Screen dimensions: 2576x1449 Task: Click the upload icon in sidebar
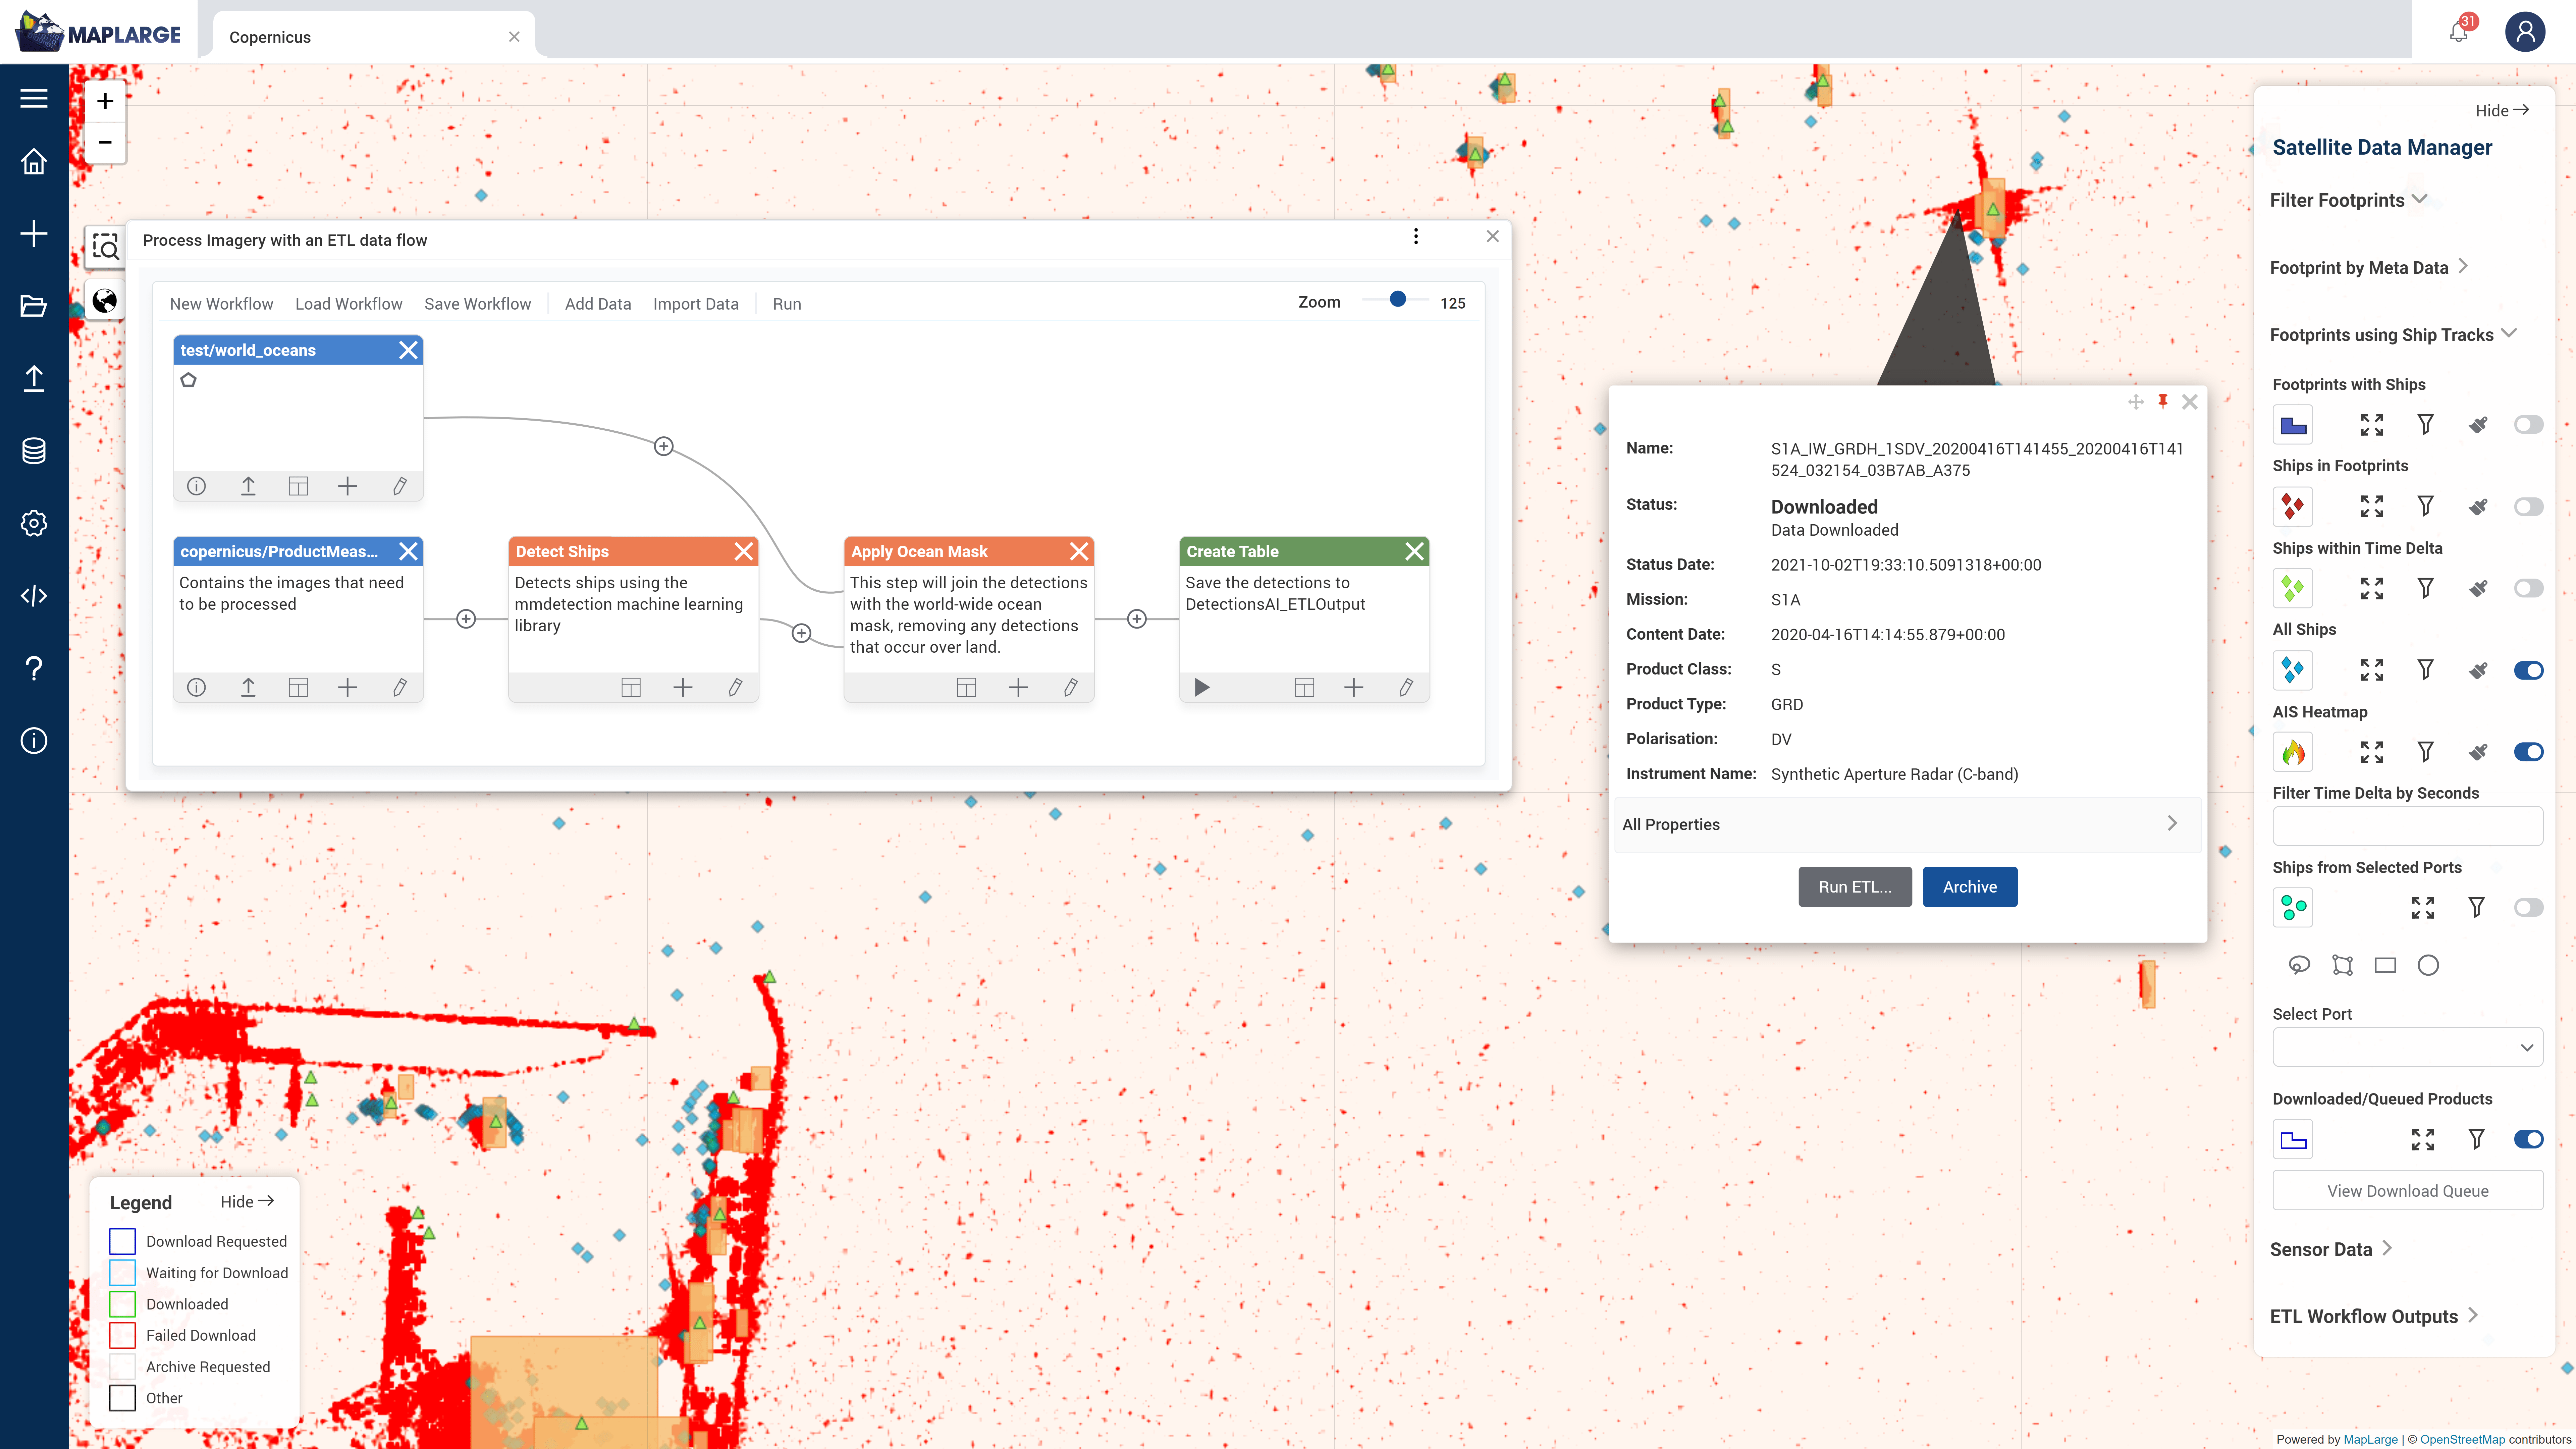34,378
